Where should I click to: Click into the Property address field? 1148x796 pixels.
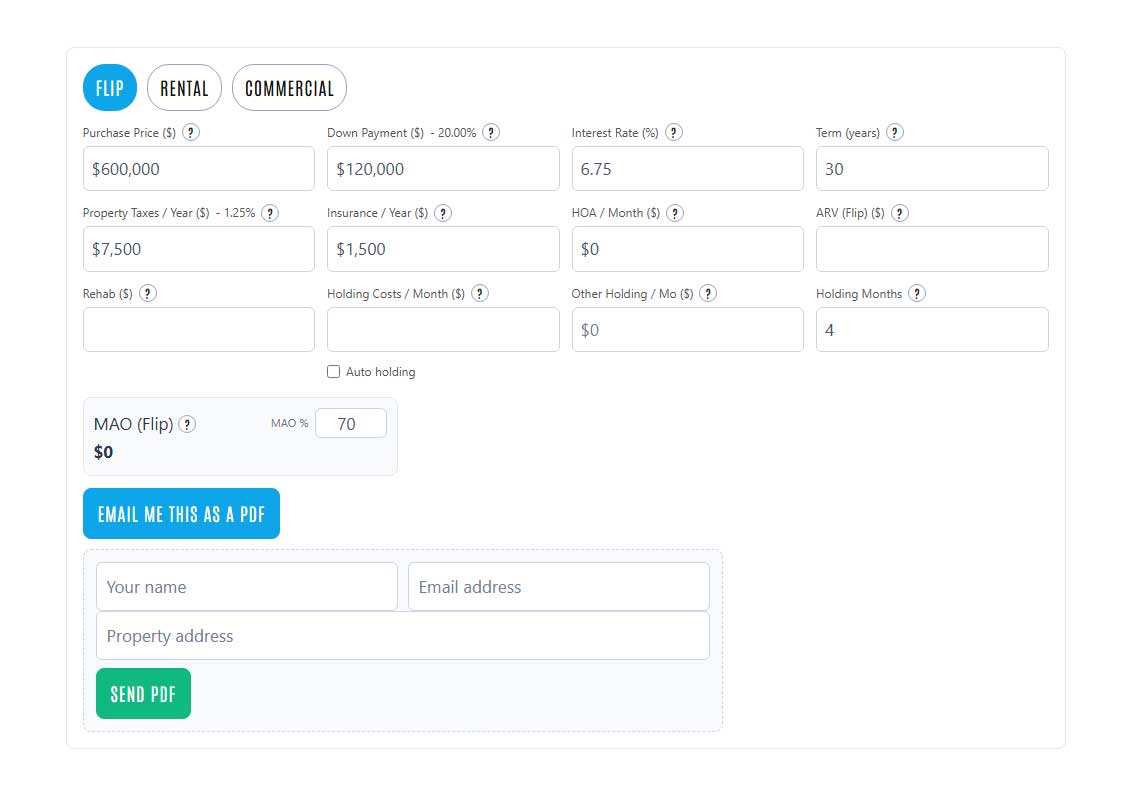pyautogui.click(x=402, y=636)
